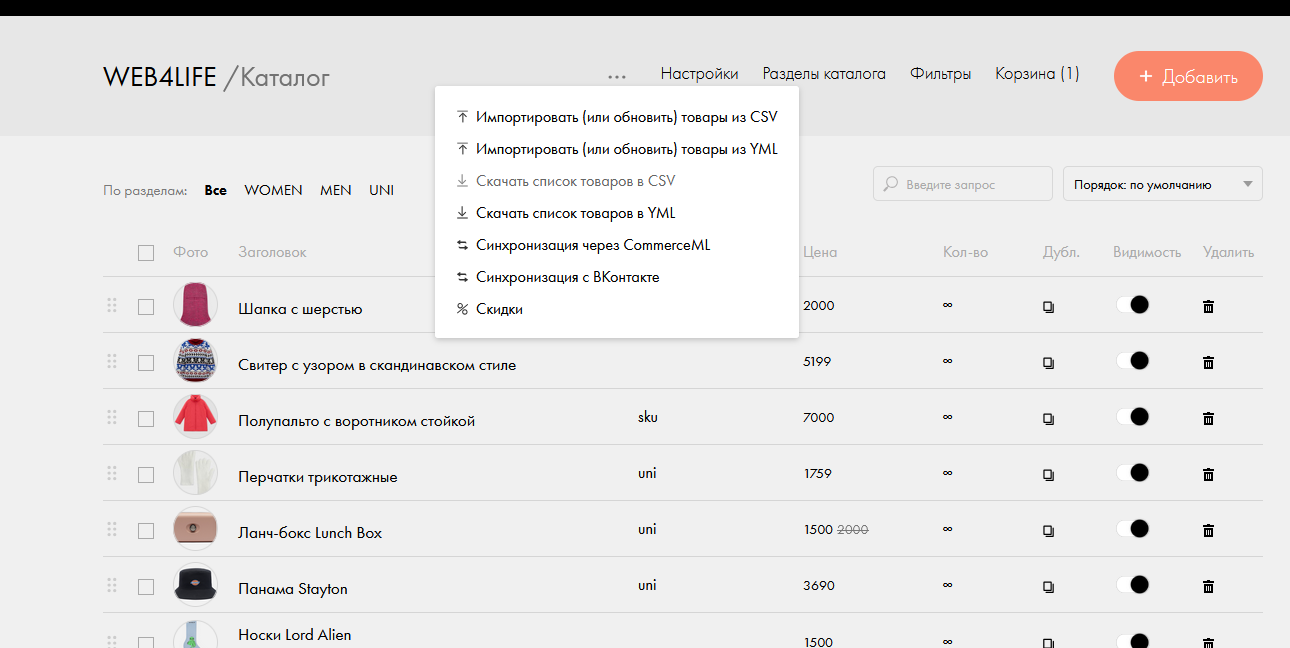Select Импортировать товары из CSV option
The width and height of the screenshot is (1290, 648).
tap(626, 117)
